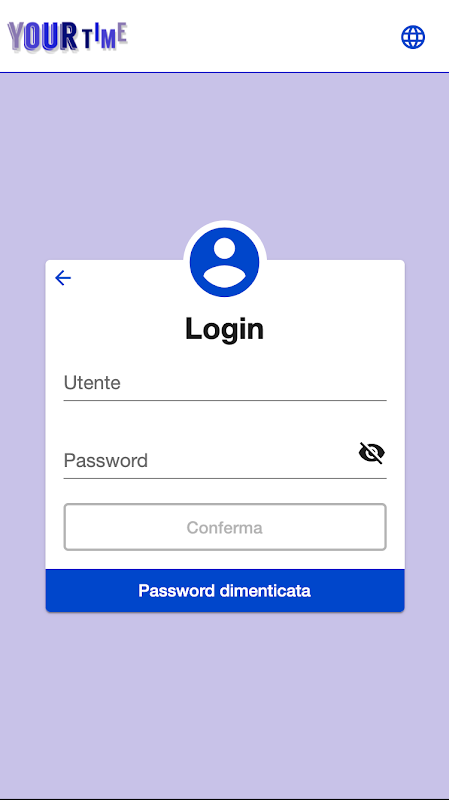Toggle password visibility eye icon
449x800 pixels.
(x=371, y=453)
